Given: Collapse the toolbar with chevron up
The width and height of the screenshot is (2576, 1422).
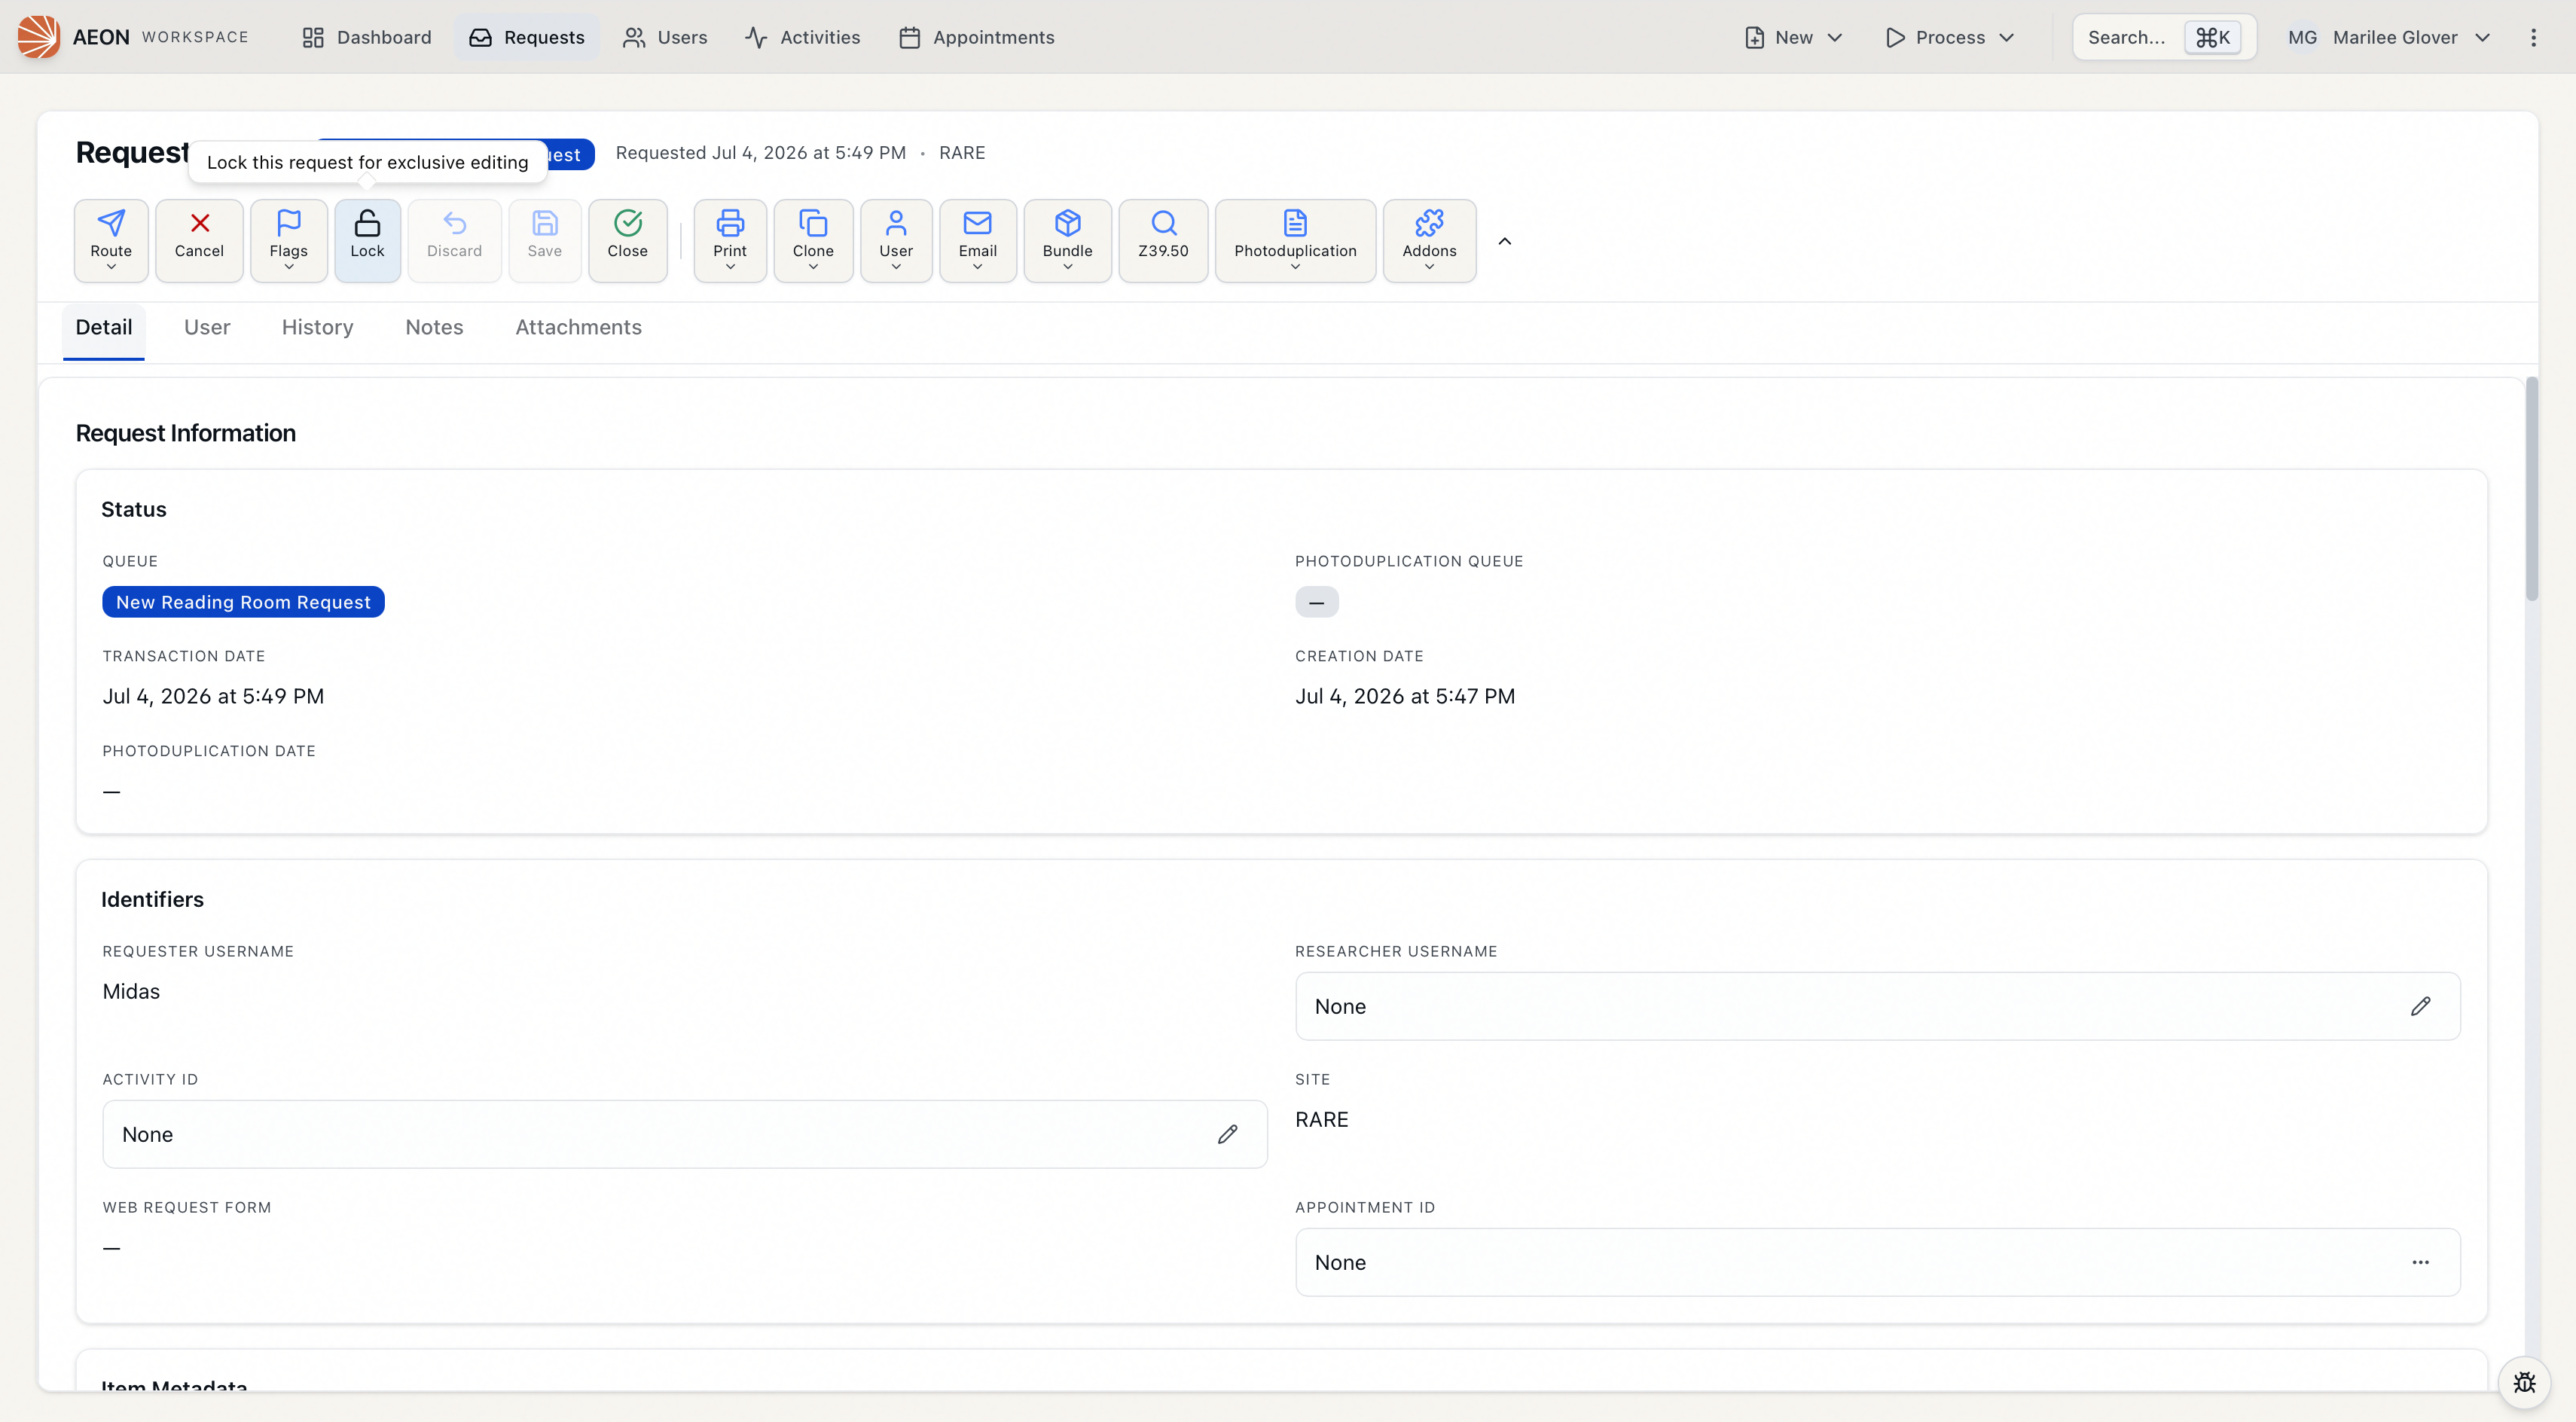Looking at the screenshot, I should [x=1504, y=241].
